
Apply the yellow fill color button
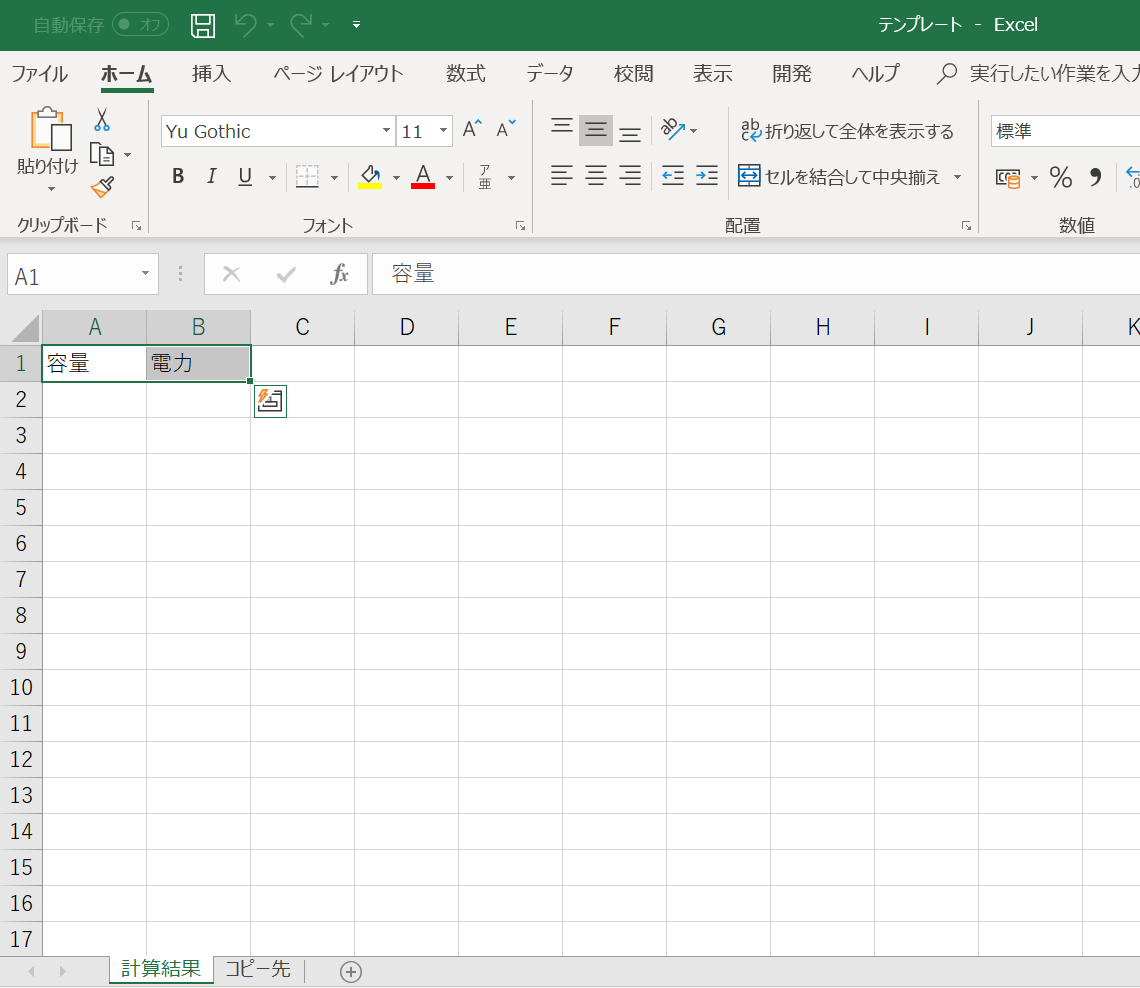tap(370, 177)
